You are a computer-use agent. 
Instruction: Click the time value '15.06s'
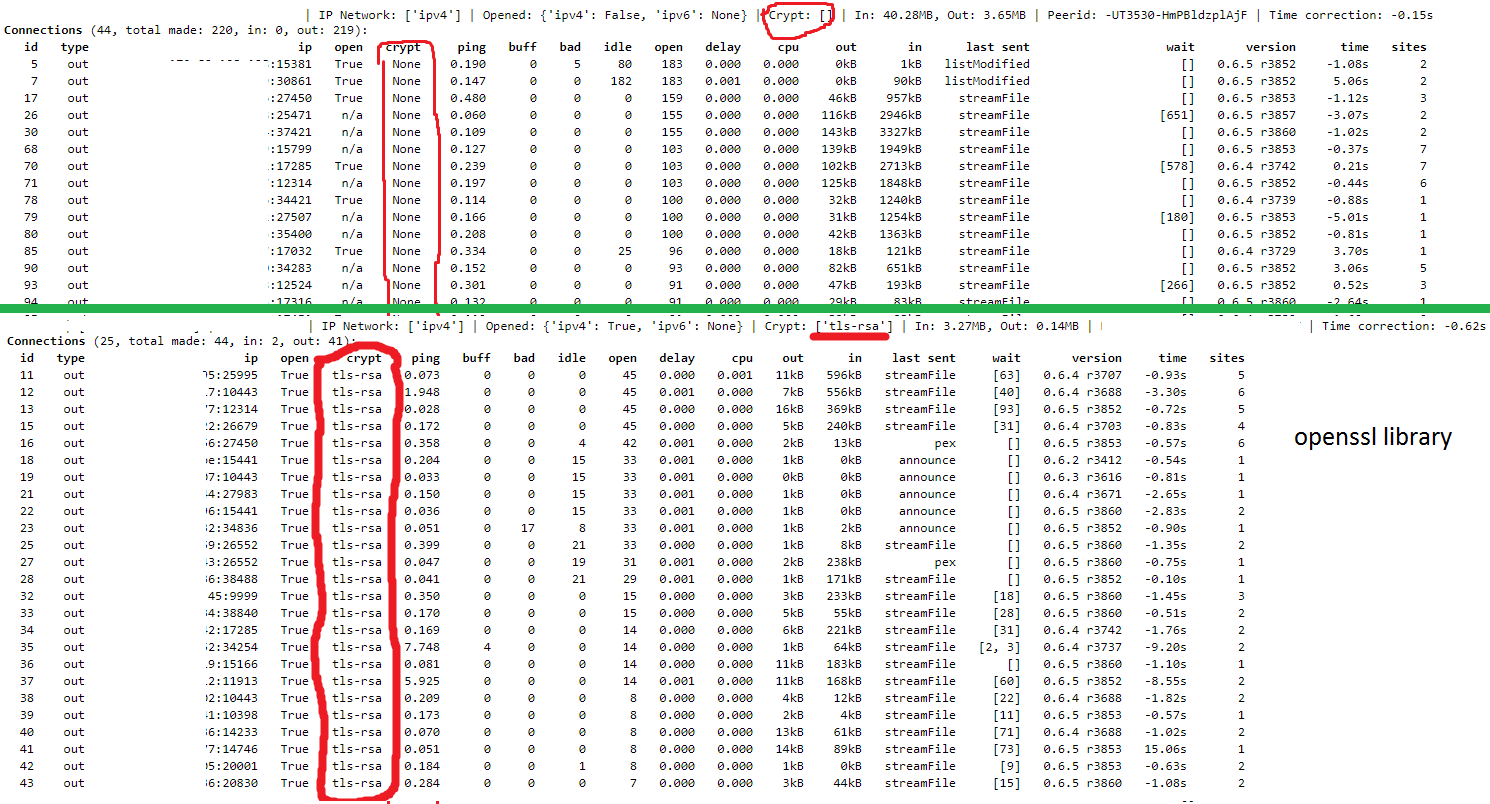1164,749
